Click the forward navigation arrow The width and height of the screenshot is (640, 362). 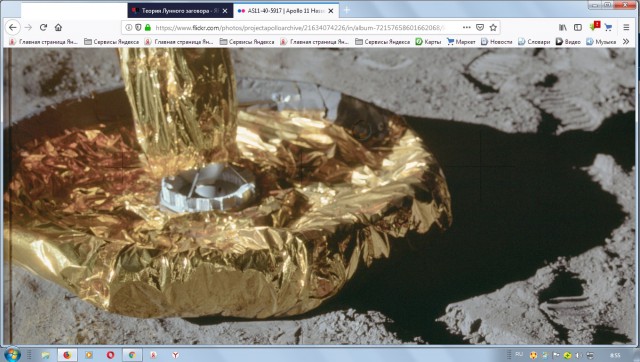click(28, 28)
